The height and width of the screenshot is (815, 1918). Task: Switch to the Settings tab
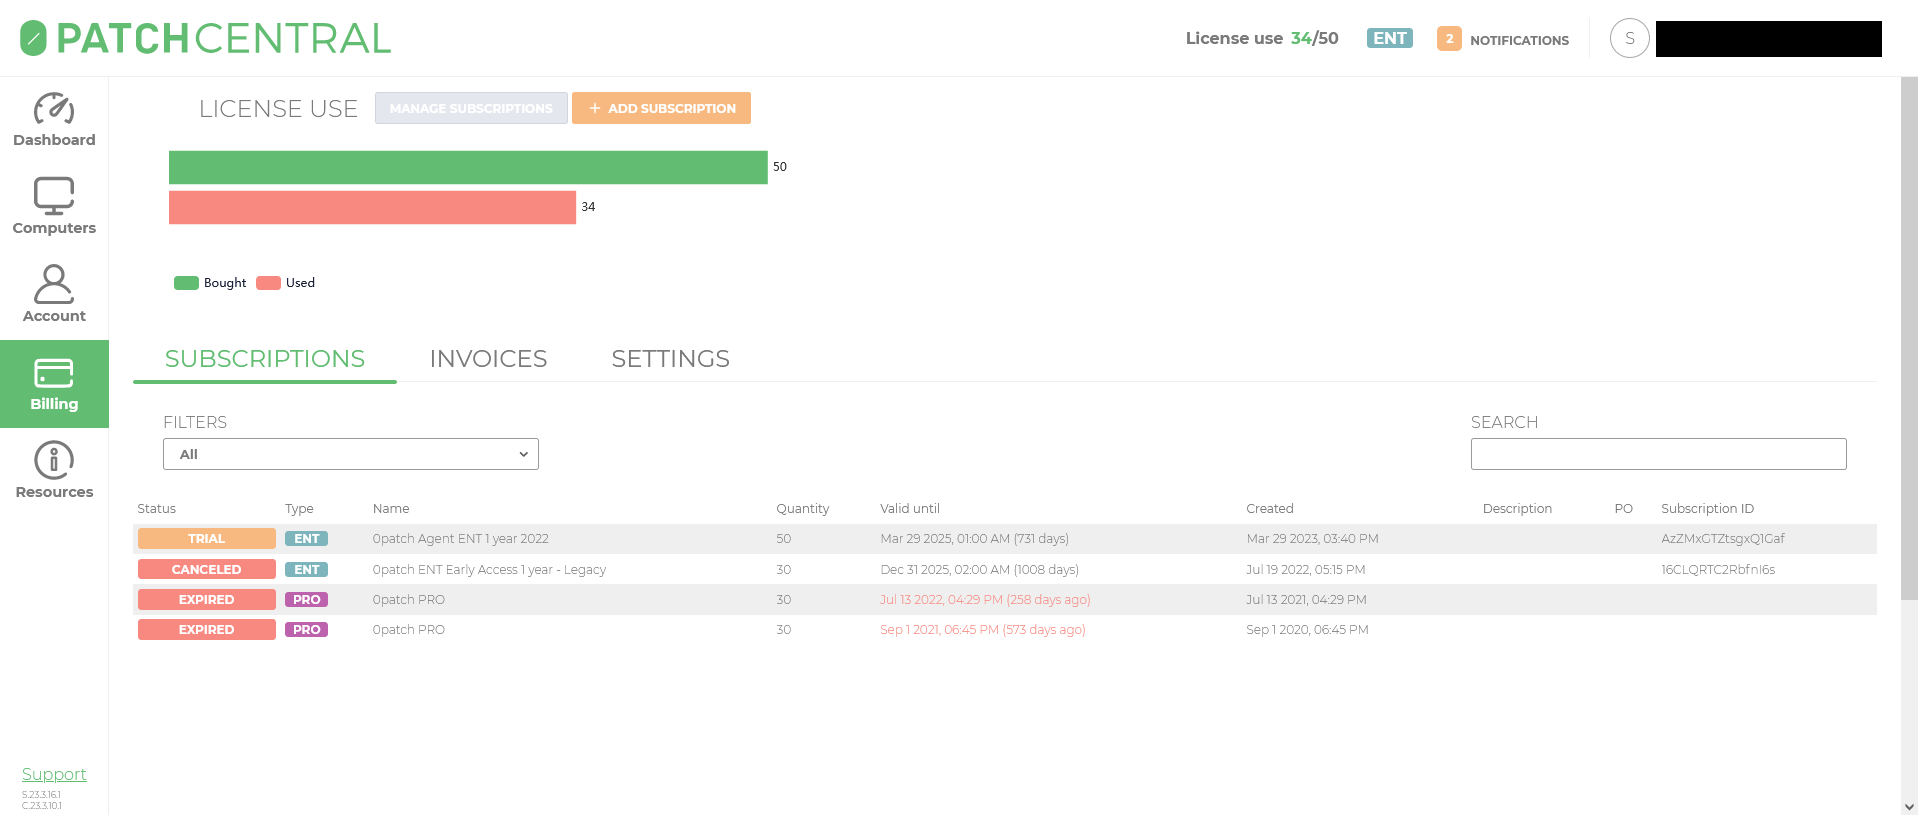pyautogui.click(x=670, y=359)
